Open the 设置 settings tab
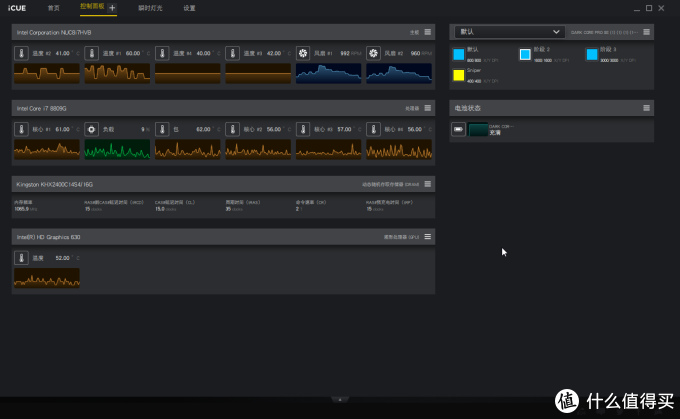Image resolution: width=680 pixels, height=419 pixels. click(189, 8)
